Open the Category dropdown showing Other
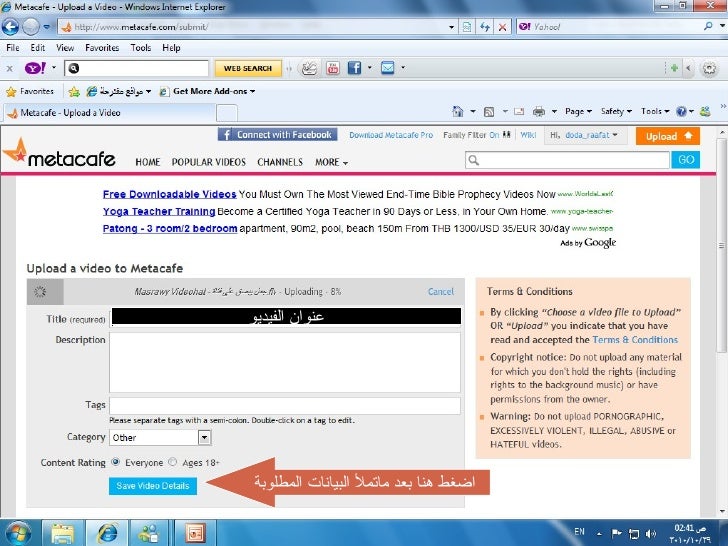The width and height of the screenshot is (728, 546). tap(160, 437)
